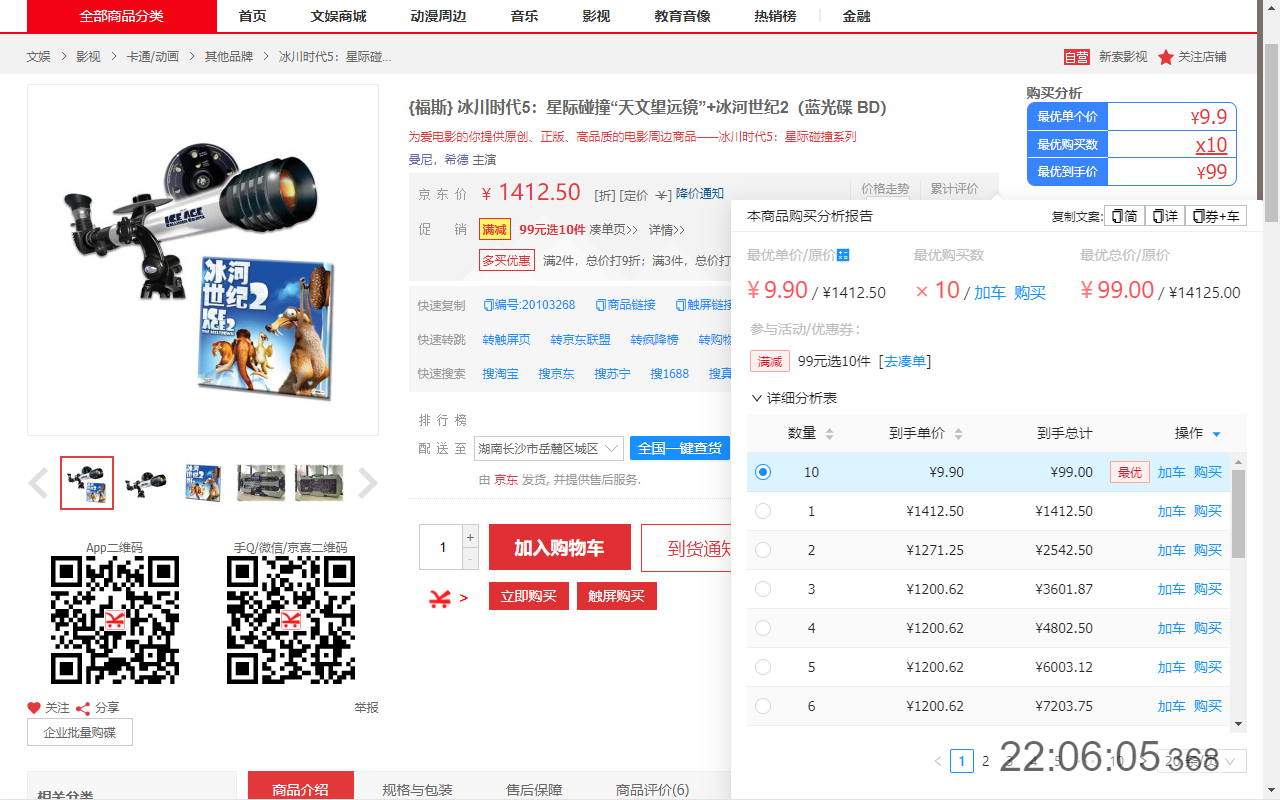
Task: Select the quantity 5 radio button
Action: pos(763,667)
